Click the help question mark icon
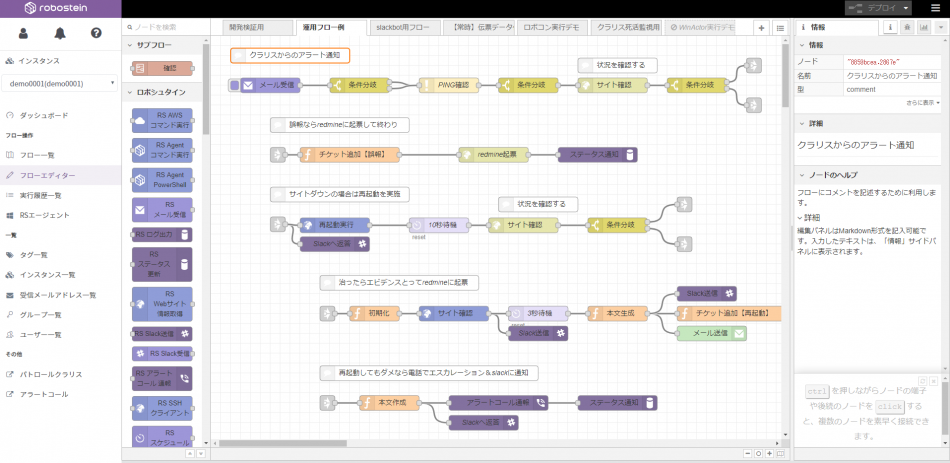Viewport: 950px width, 463px height. coord(96,33)
